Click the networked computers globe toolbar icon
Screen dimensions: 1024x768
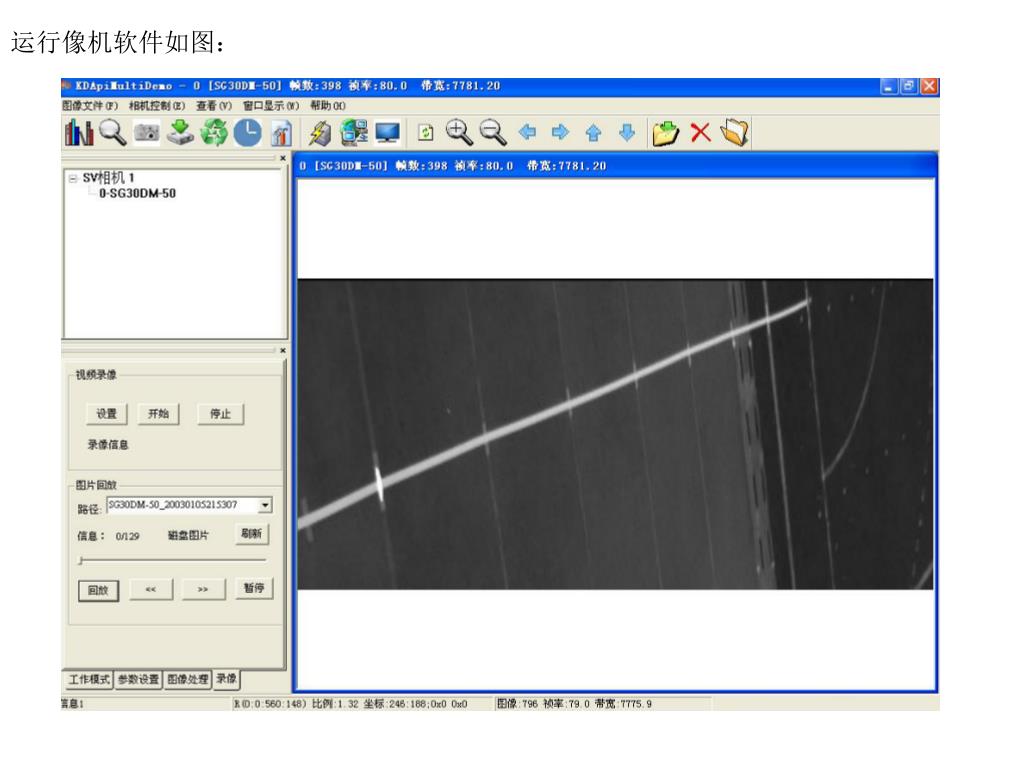pyautogui.click(x=353, y=133)
